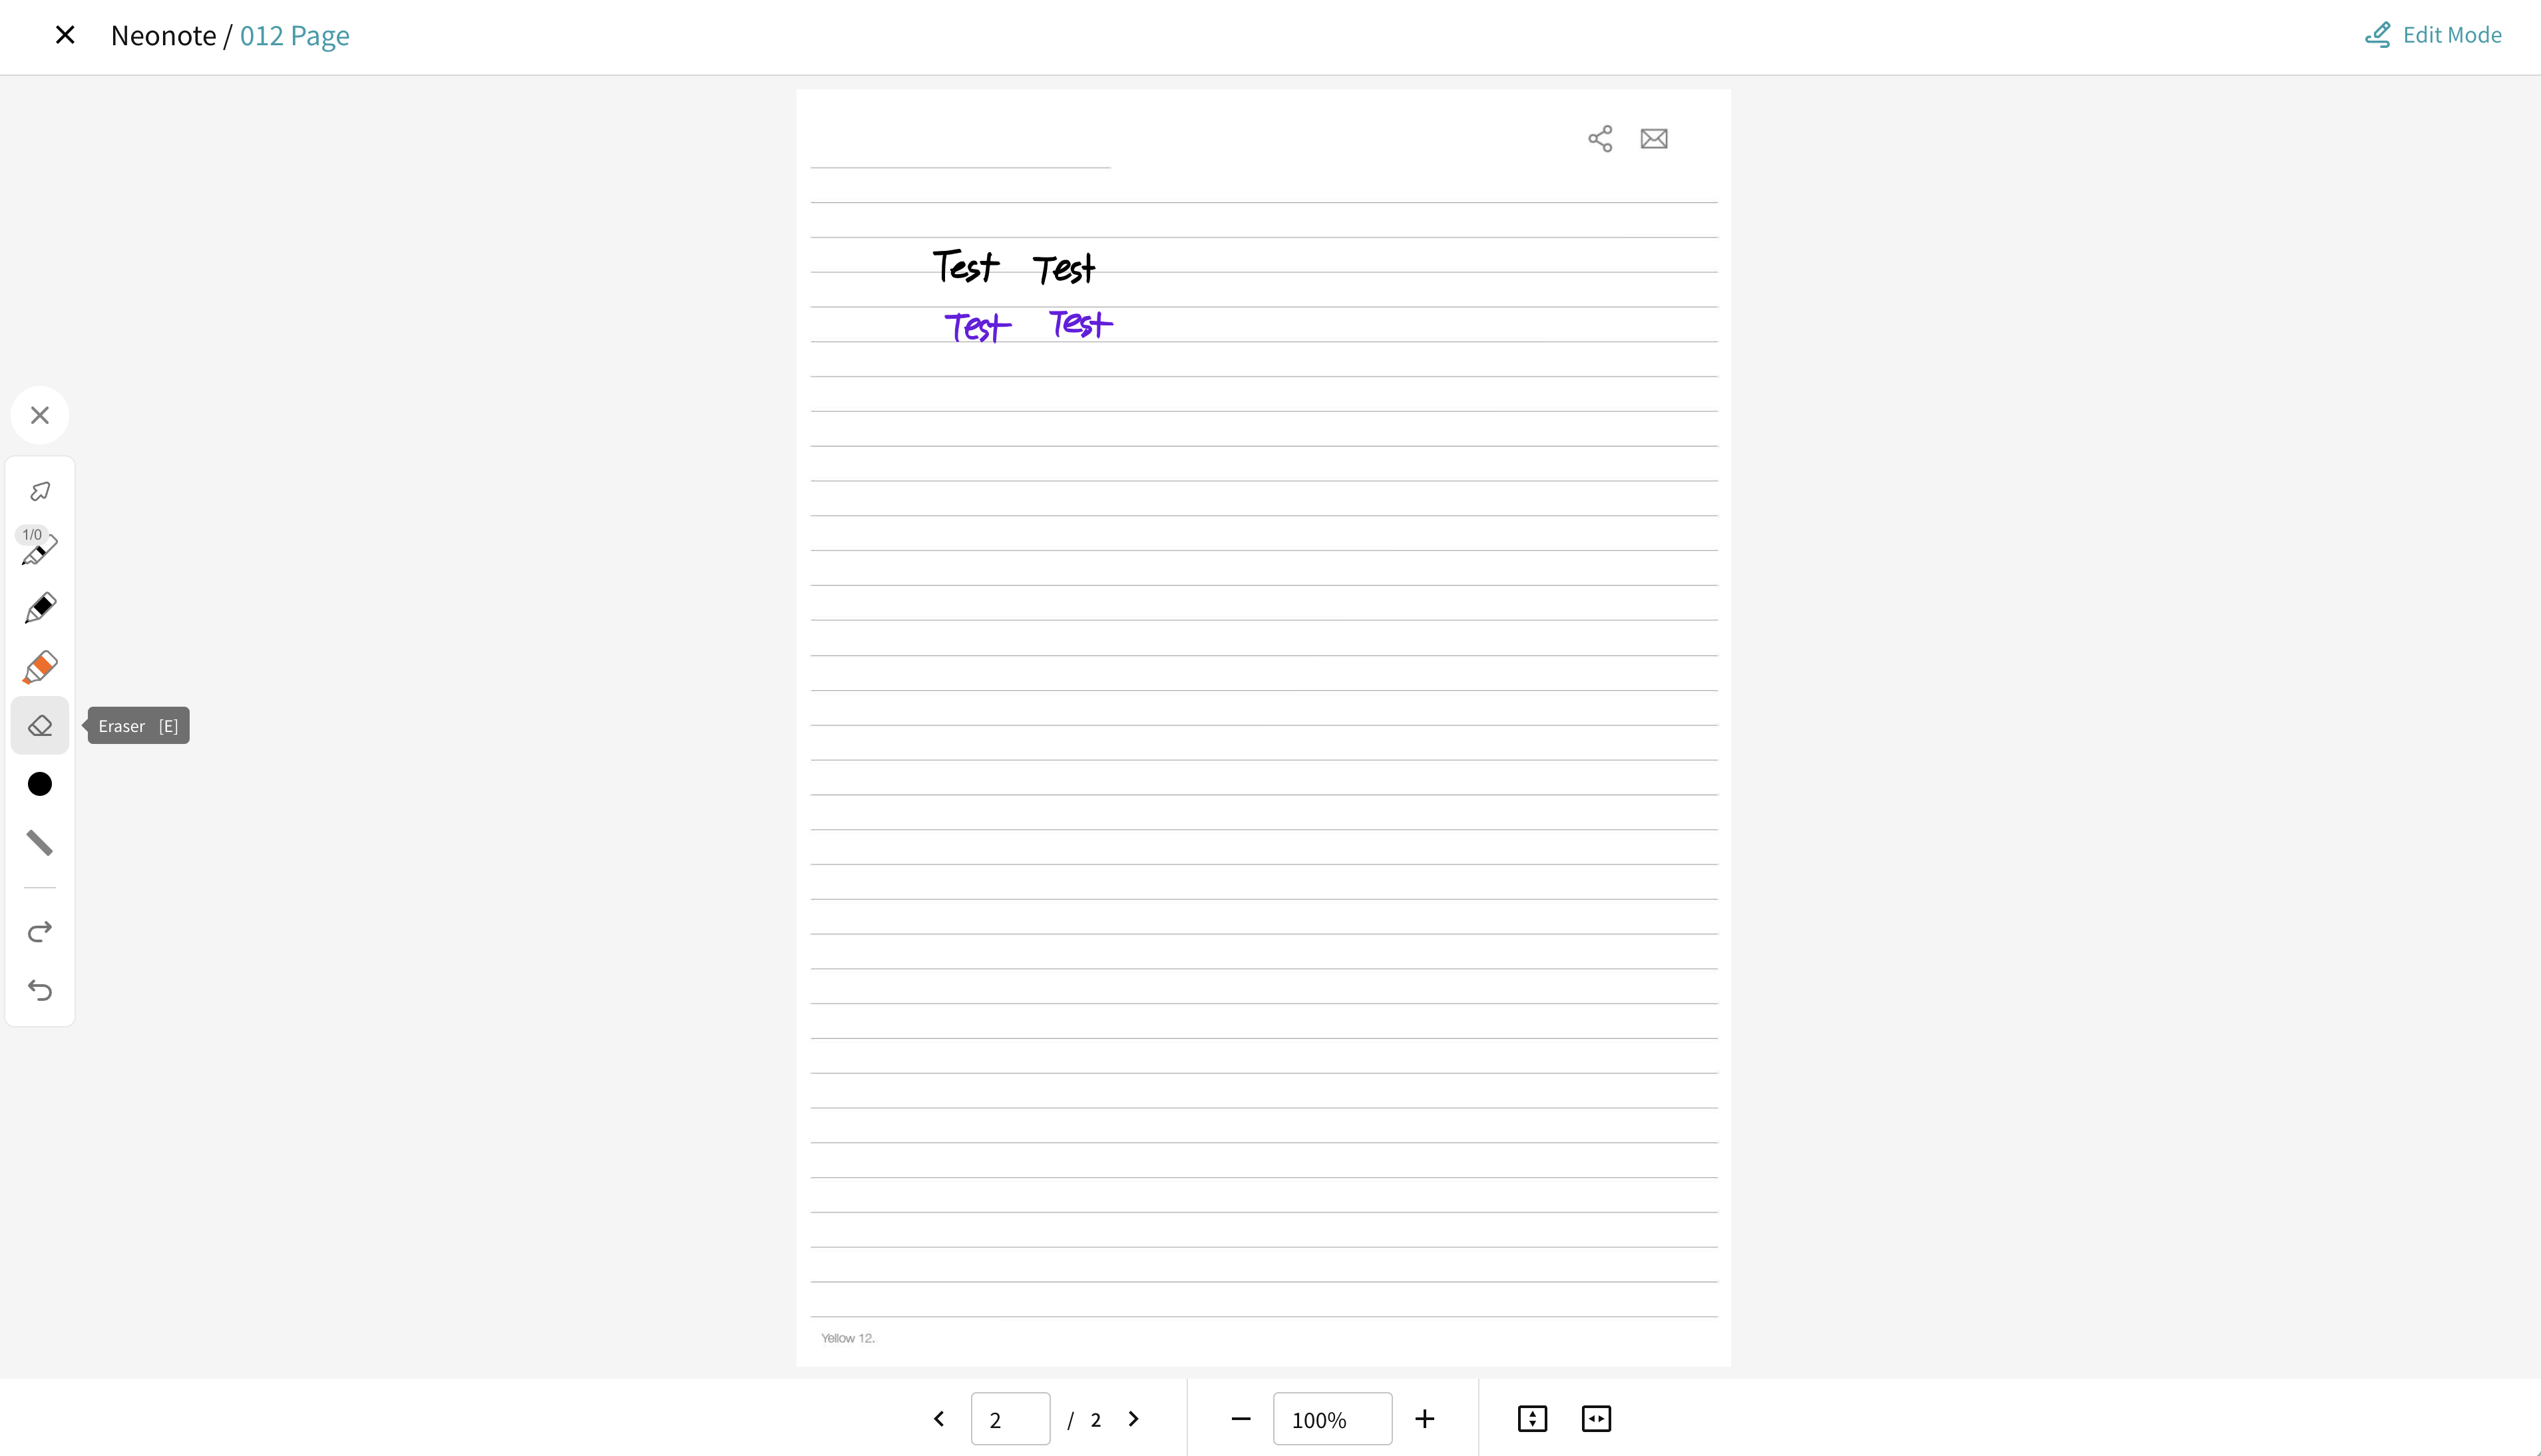Collapse the floating tool palette

[40, 415]
